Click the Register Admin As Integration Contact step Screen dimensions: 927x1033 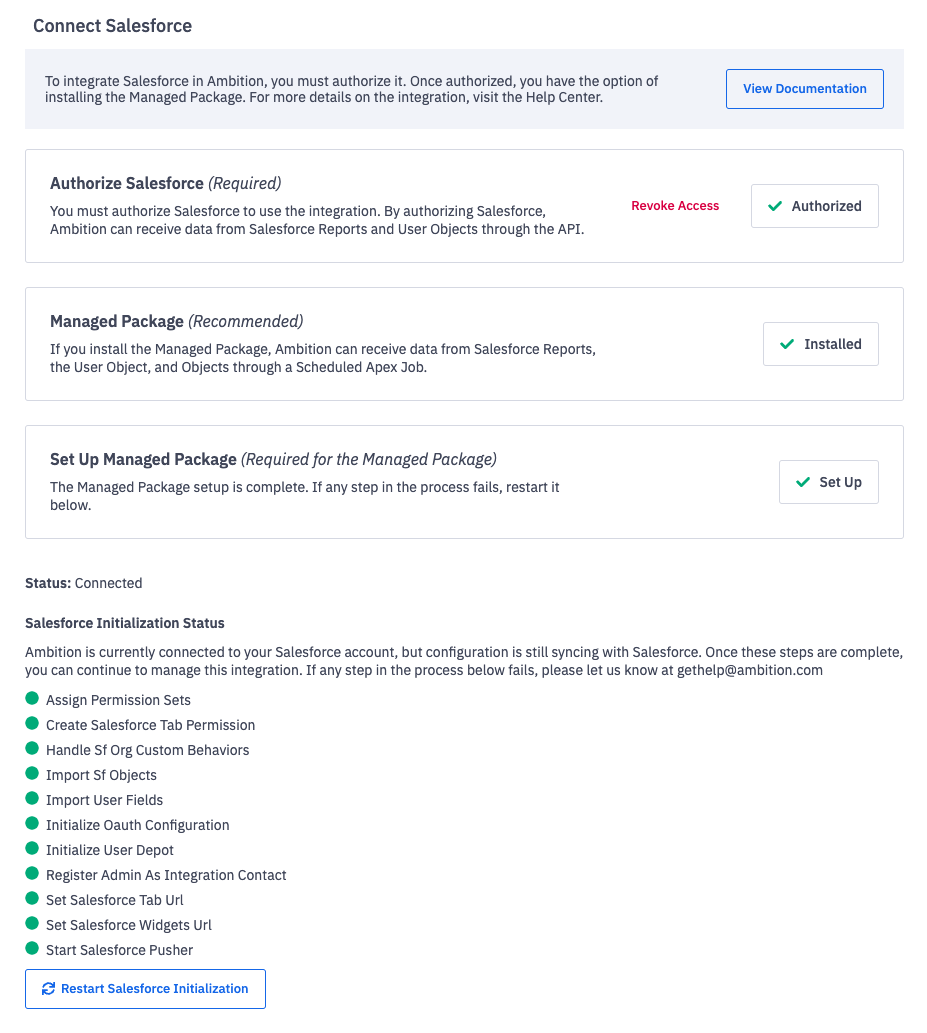coord(166,875)
